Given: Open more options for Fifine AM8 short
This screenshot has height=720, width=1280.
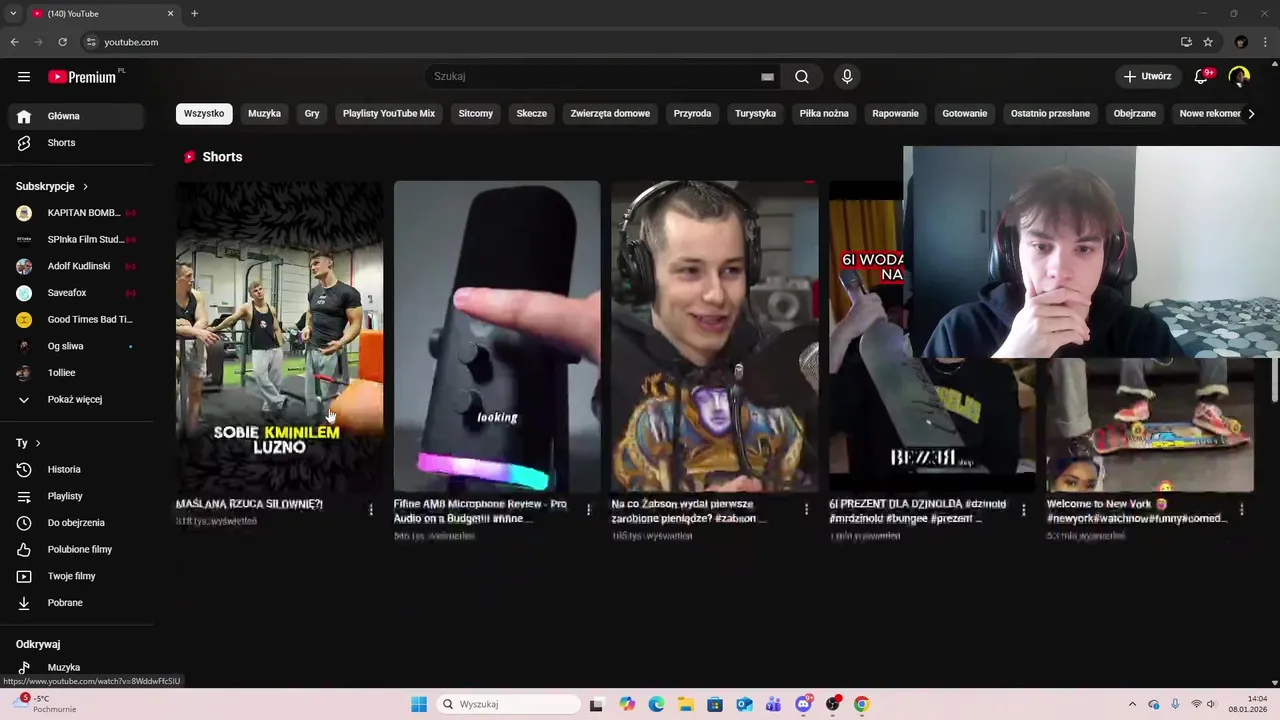Looking at the screenshot, I should pos(588,510).
